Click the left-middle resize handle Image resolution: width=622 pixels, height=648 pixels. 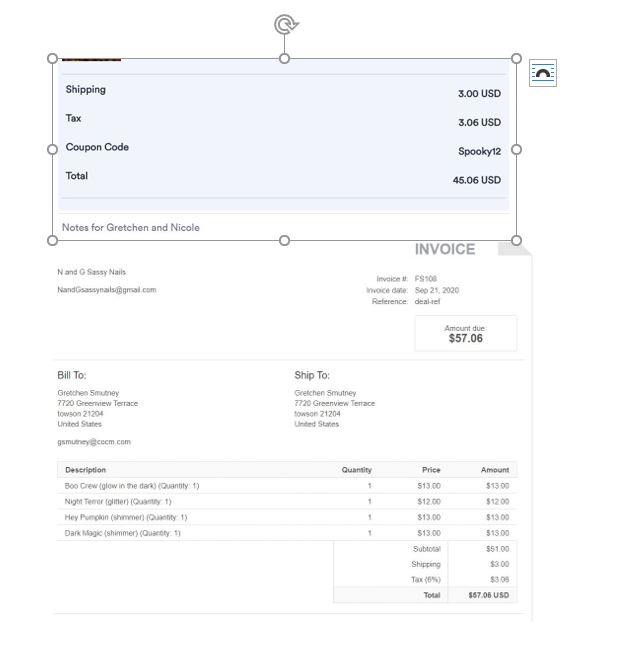point(53,149)
